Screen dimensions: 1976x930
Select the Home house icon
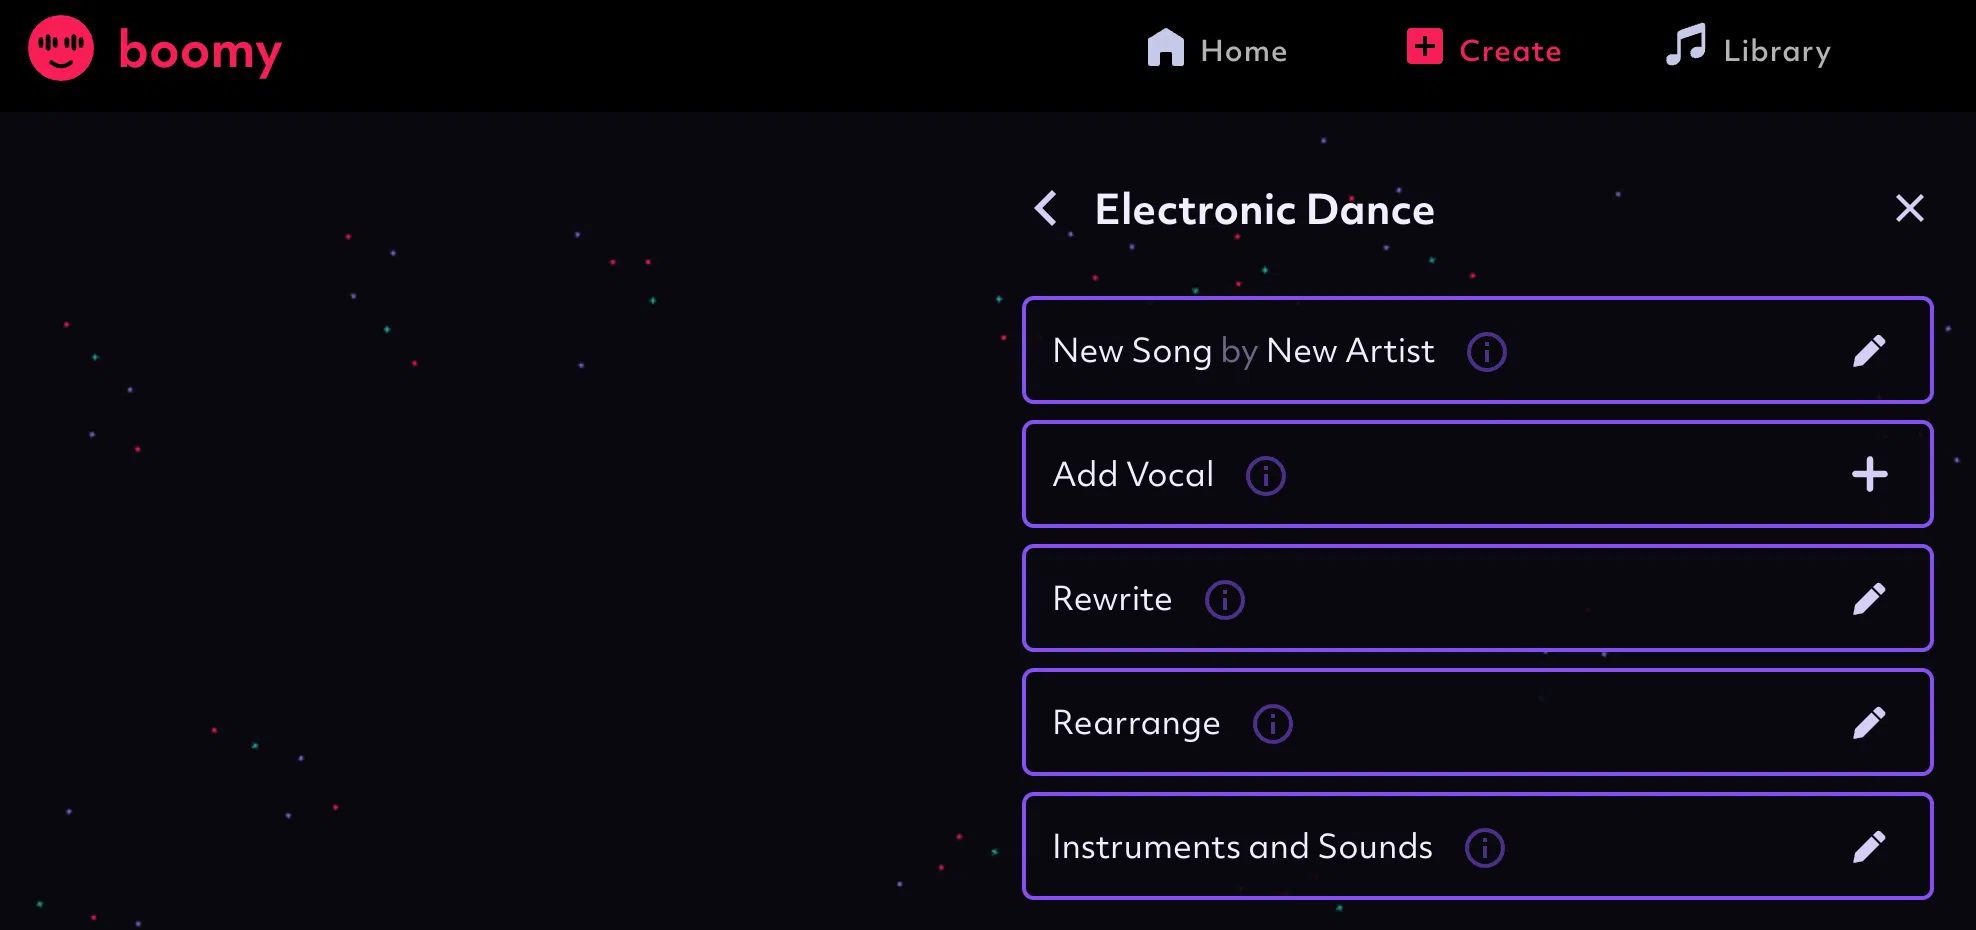1166,47
